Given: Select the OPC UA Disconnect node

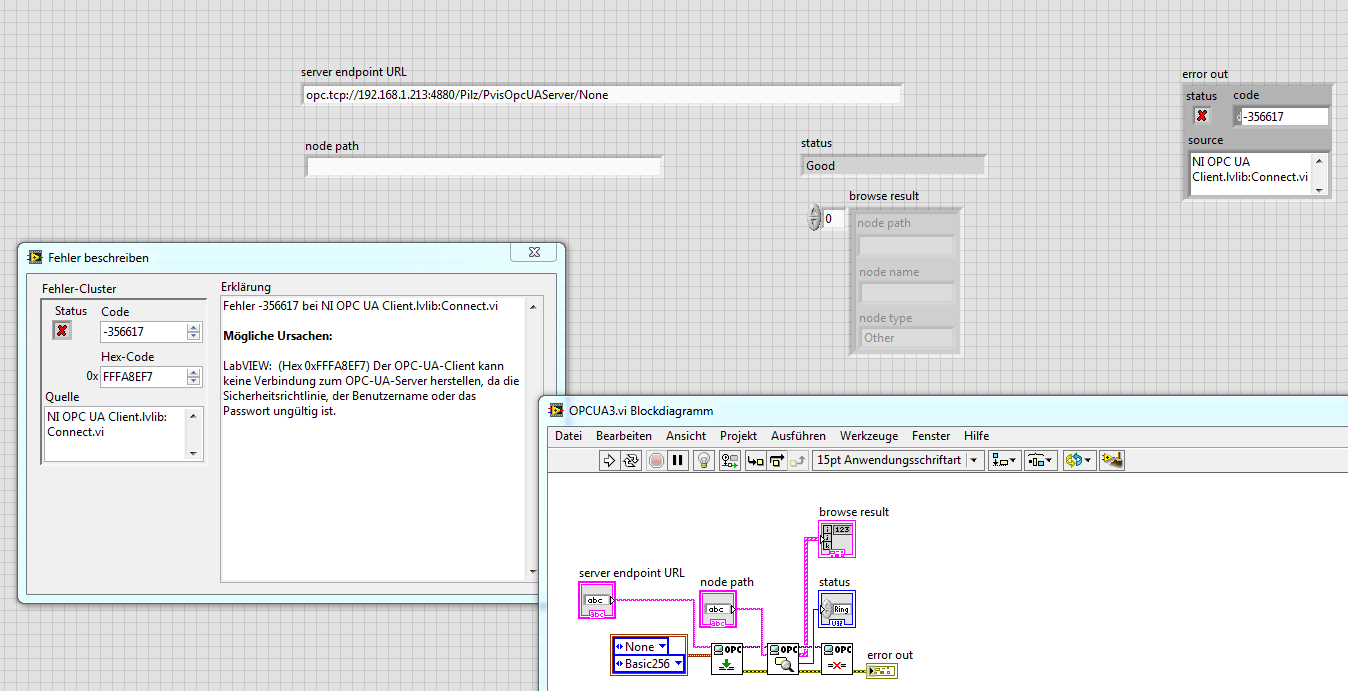Looking at the screenshot, I should (x=837, y=659).
